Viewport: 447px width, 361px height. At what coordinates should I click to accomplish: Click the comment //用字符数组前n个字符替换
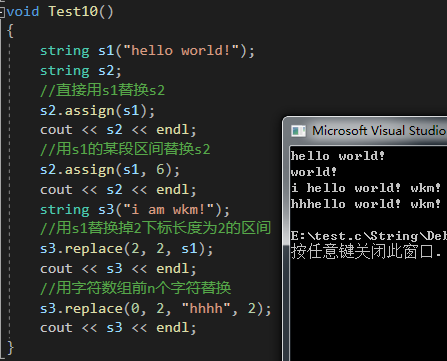pyautogui.click(x=136, y=288)
